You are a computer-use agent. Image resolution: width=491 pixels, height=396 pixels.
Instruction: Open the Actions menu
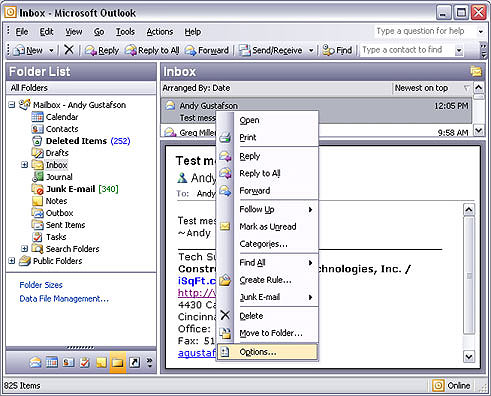(x=160, y=32)
